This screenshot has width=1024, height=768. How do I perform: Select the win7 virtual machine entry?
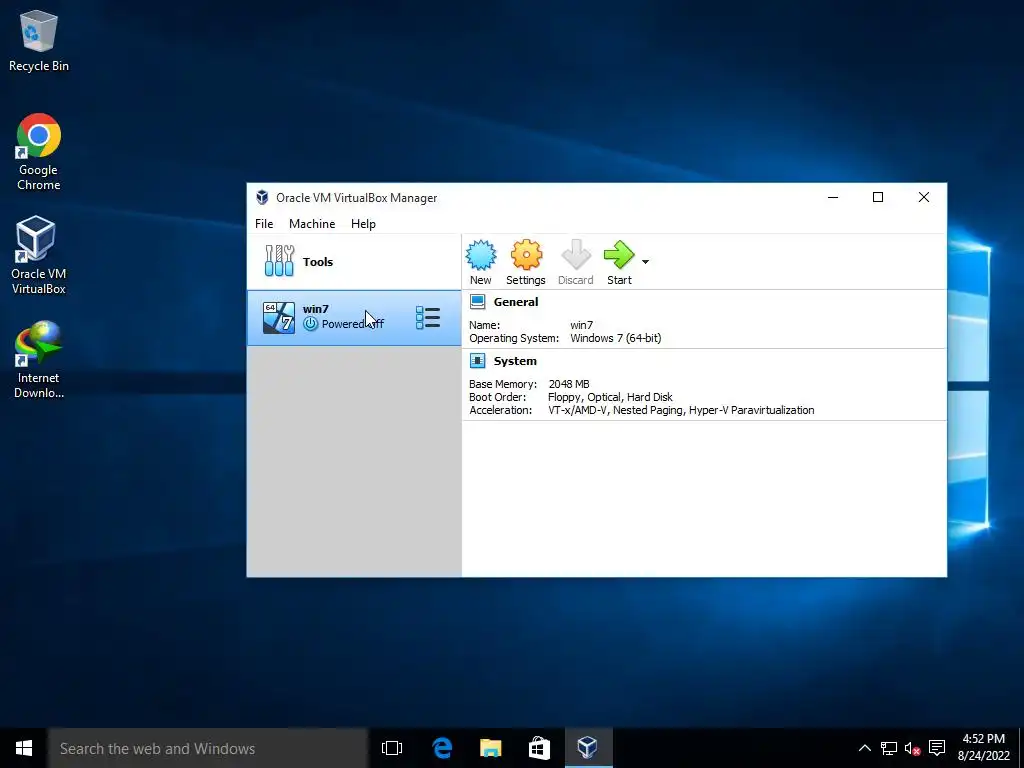coord(354,317)
